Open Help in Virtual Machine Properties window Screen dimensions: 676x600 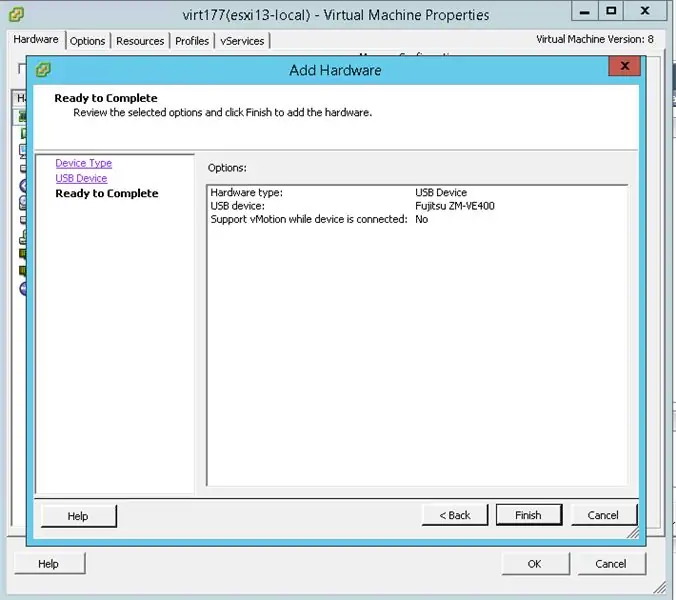pos(49,564)
